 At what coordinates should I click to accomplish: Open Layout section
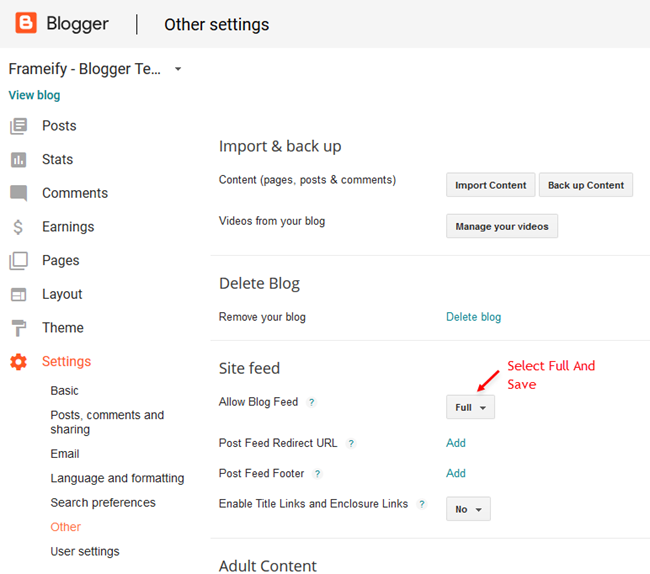point(62,294)
